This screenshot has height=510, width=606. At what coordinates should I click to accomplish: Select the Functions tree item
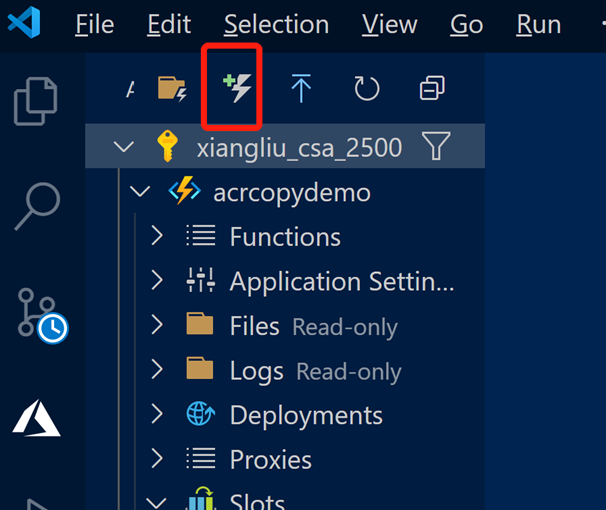pos(285,236)
